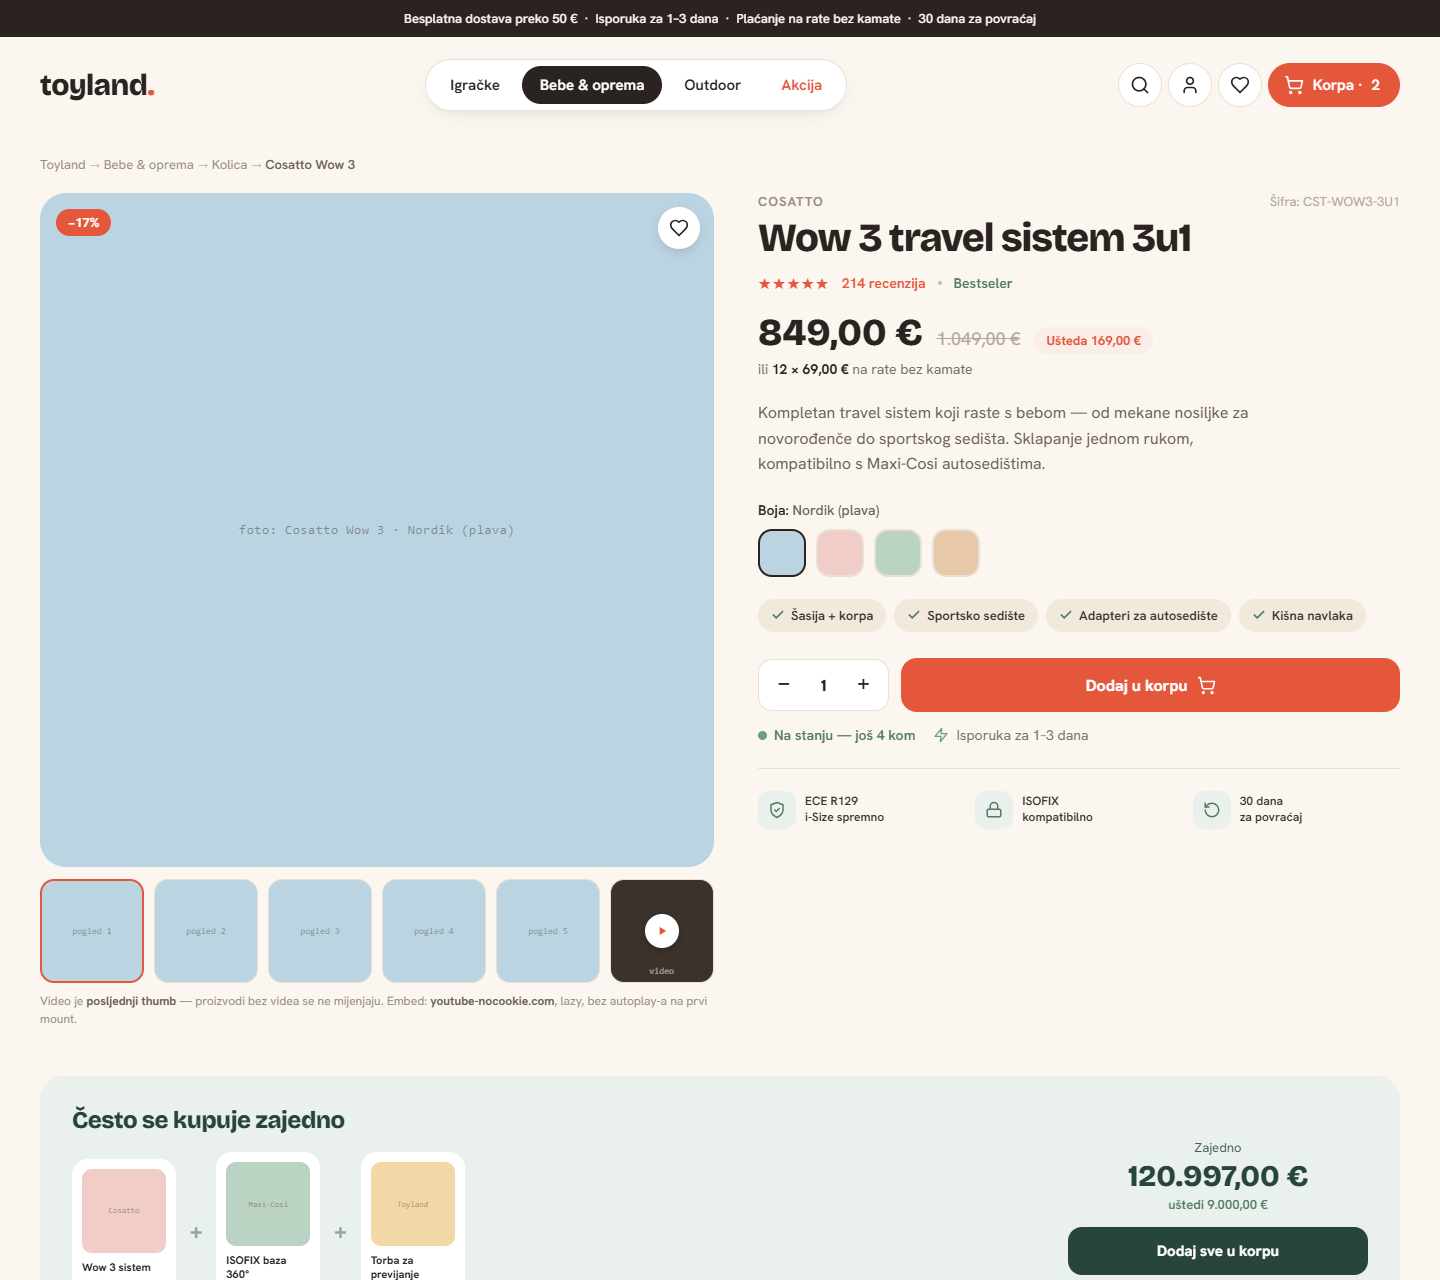Go to Toyland breadcrumb link

point(63,165)
